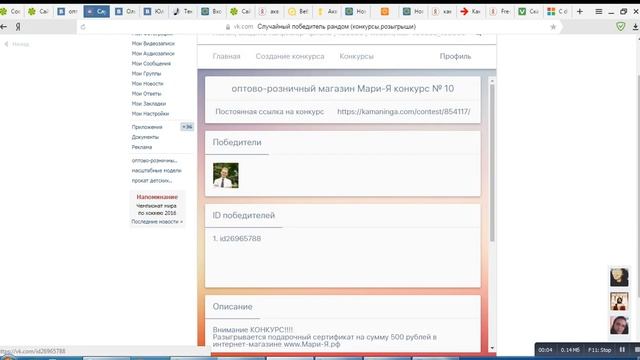Open the top friend avatar in the right sidebar
Screen dimensions: 640x360
619,277
